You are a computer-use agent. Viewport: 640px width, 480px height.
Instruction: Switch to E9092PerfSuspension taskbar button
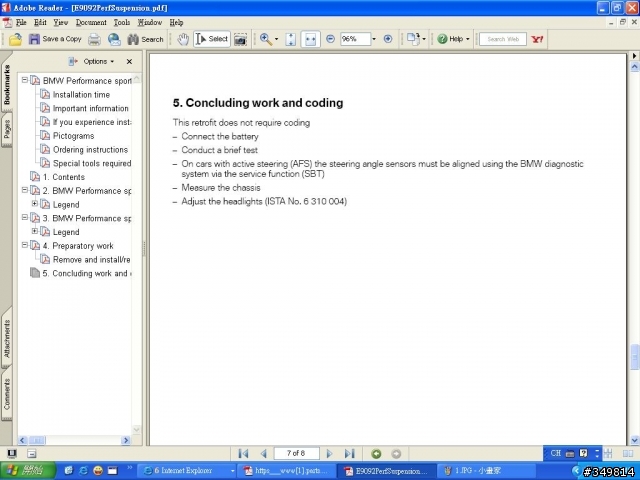click(x=386, y=471)
